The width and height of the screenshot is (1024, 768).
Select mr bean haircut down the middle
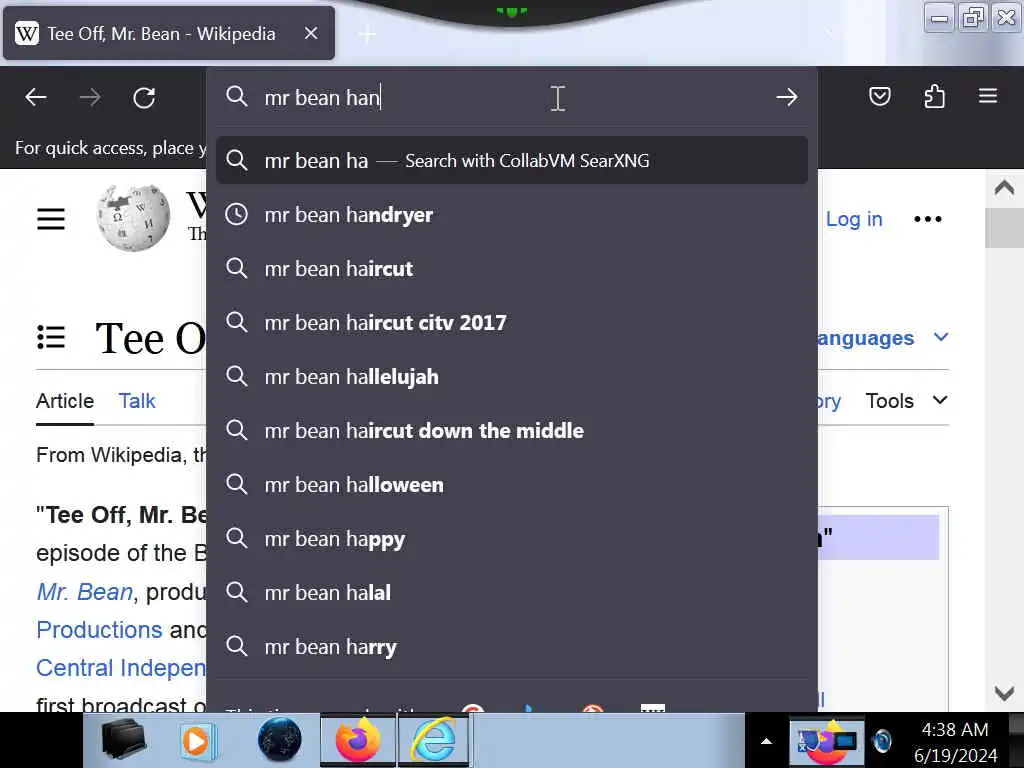(512, 431)
